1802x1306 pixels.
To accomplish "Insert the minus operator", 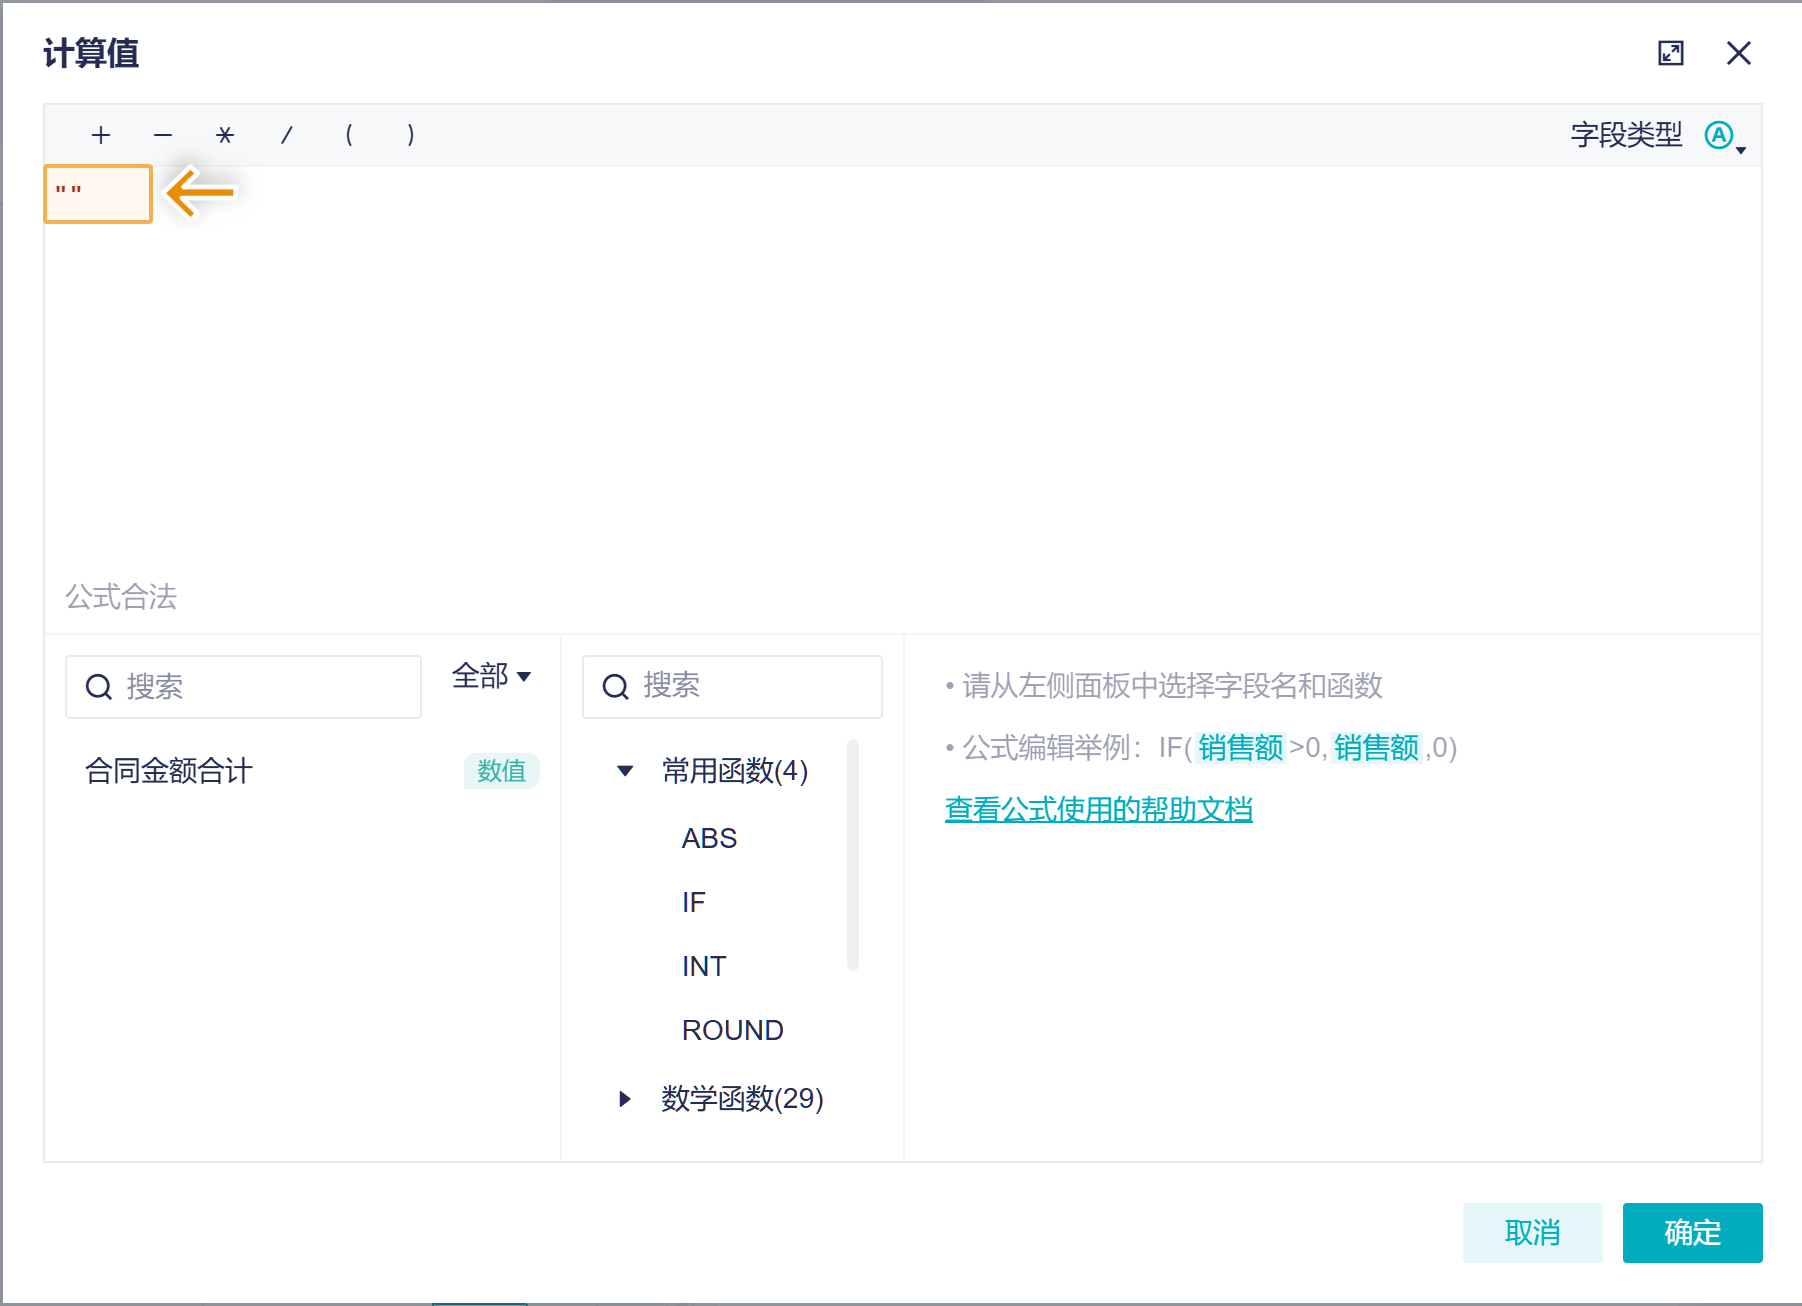I will 163,135.
